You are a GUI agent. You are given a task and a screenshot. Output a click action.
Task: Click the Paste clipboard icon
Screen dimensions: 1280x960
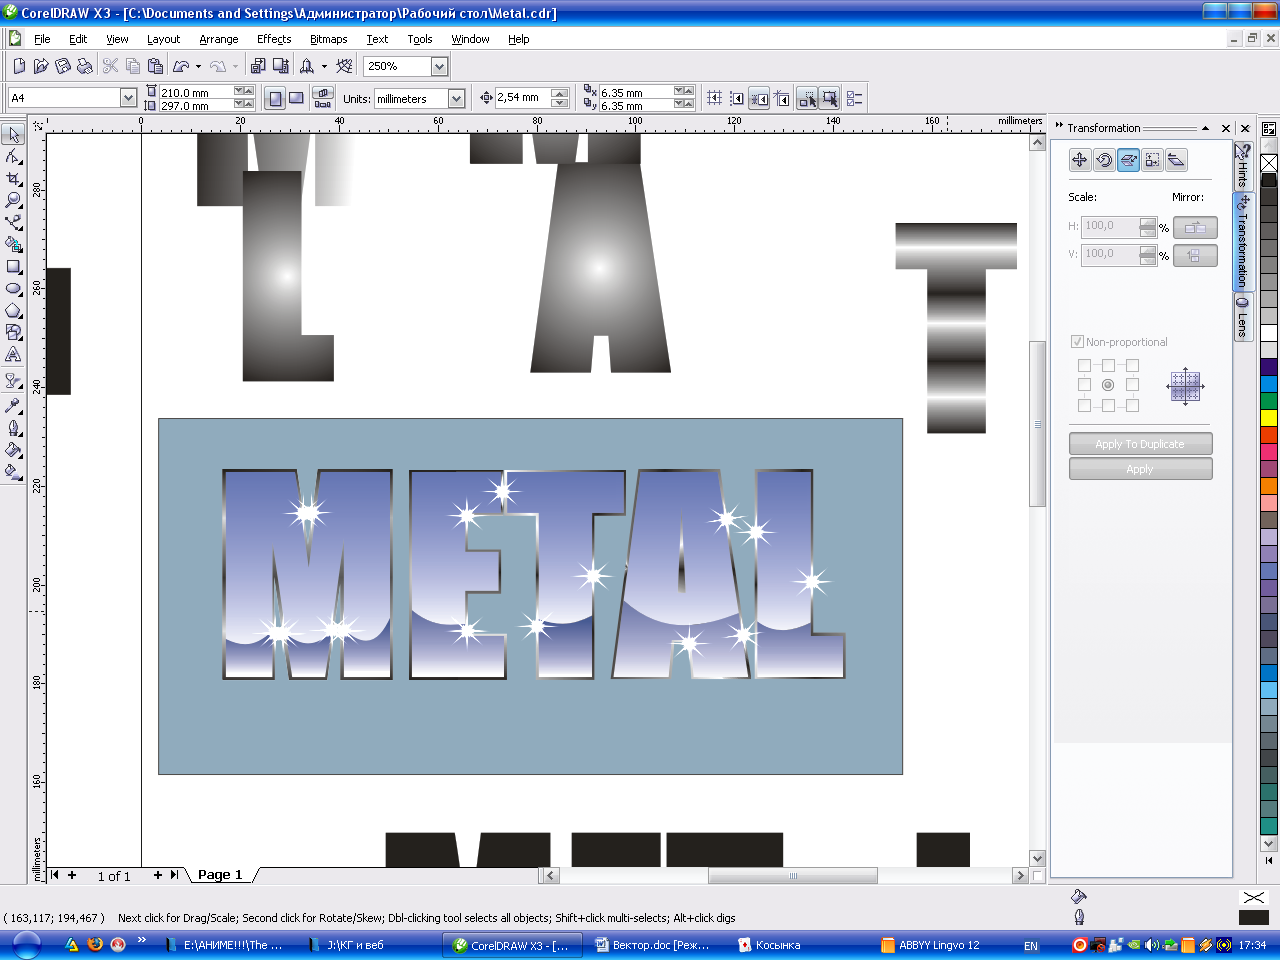pyautogui.click(x=155, y=66)
